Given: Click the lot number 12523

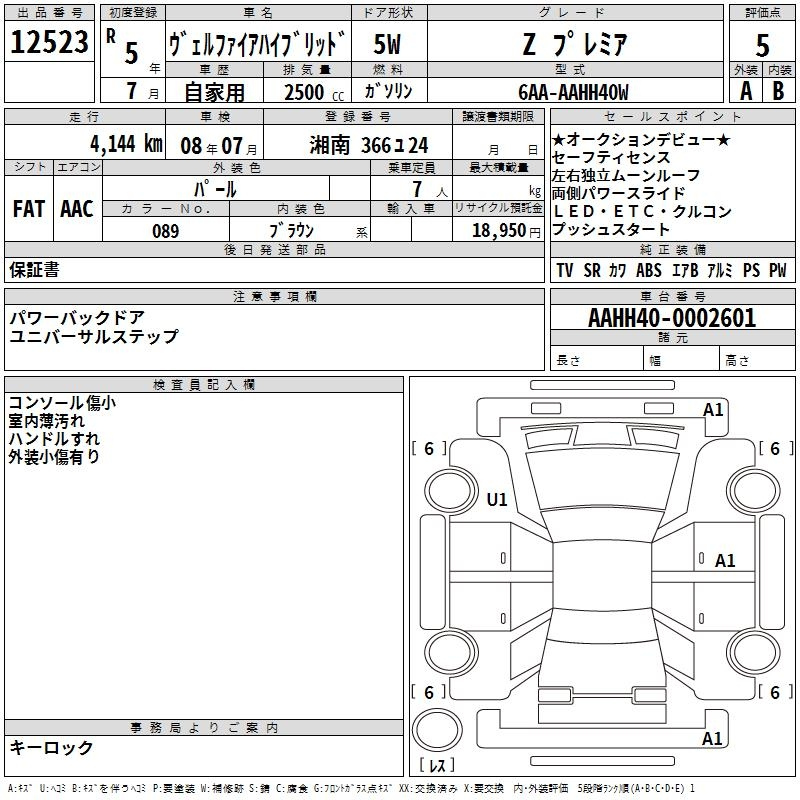Looking at the screenshot, I should coord(49,42).
